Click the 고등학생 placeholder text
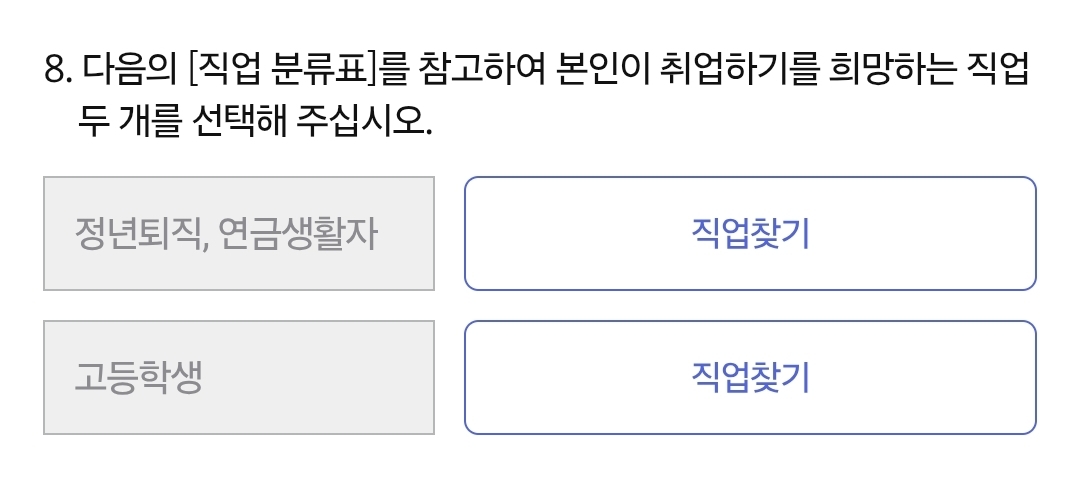Image resolution: width=1080 pixels, height=498 pixels. (x=138, y=379)
